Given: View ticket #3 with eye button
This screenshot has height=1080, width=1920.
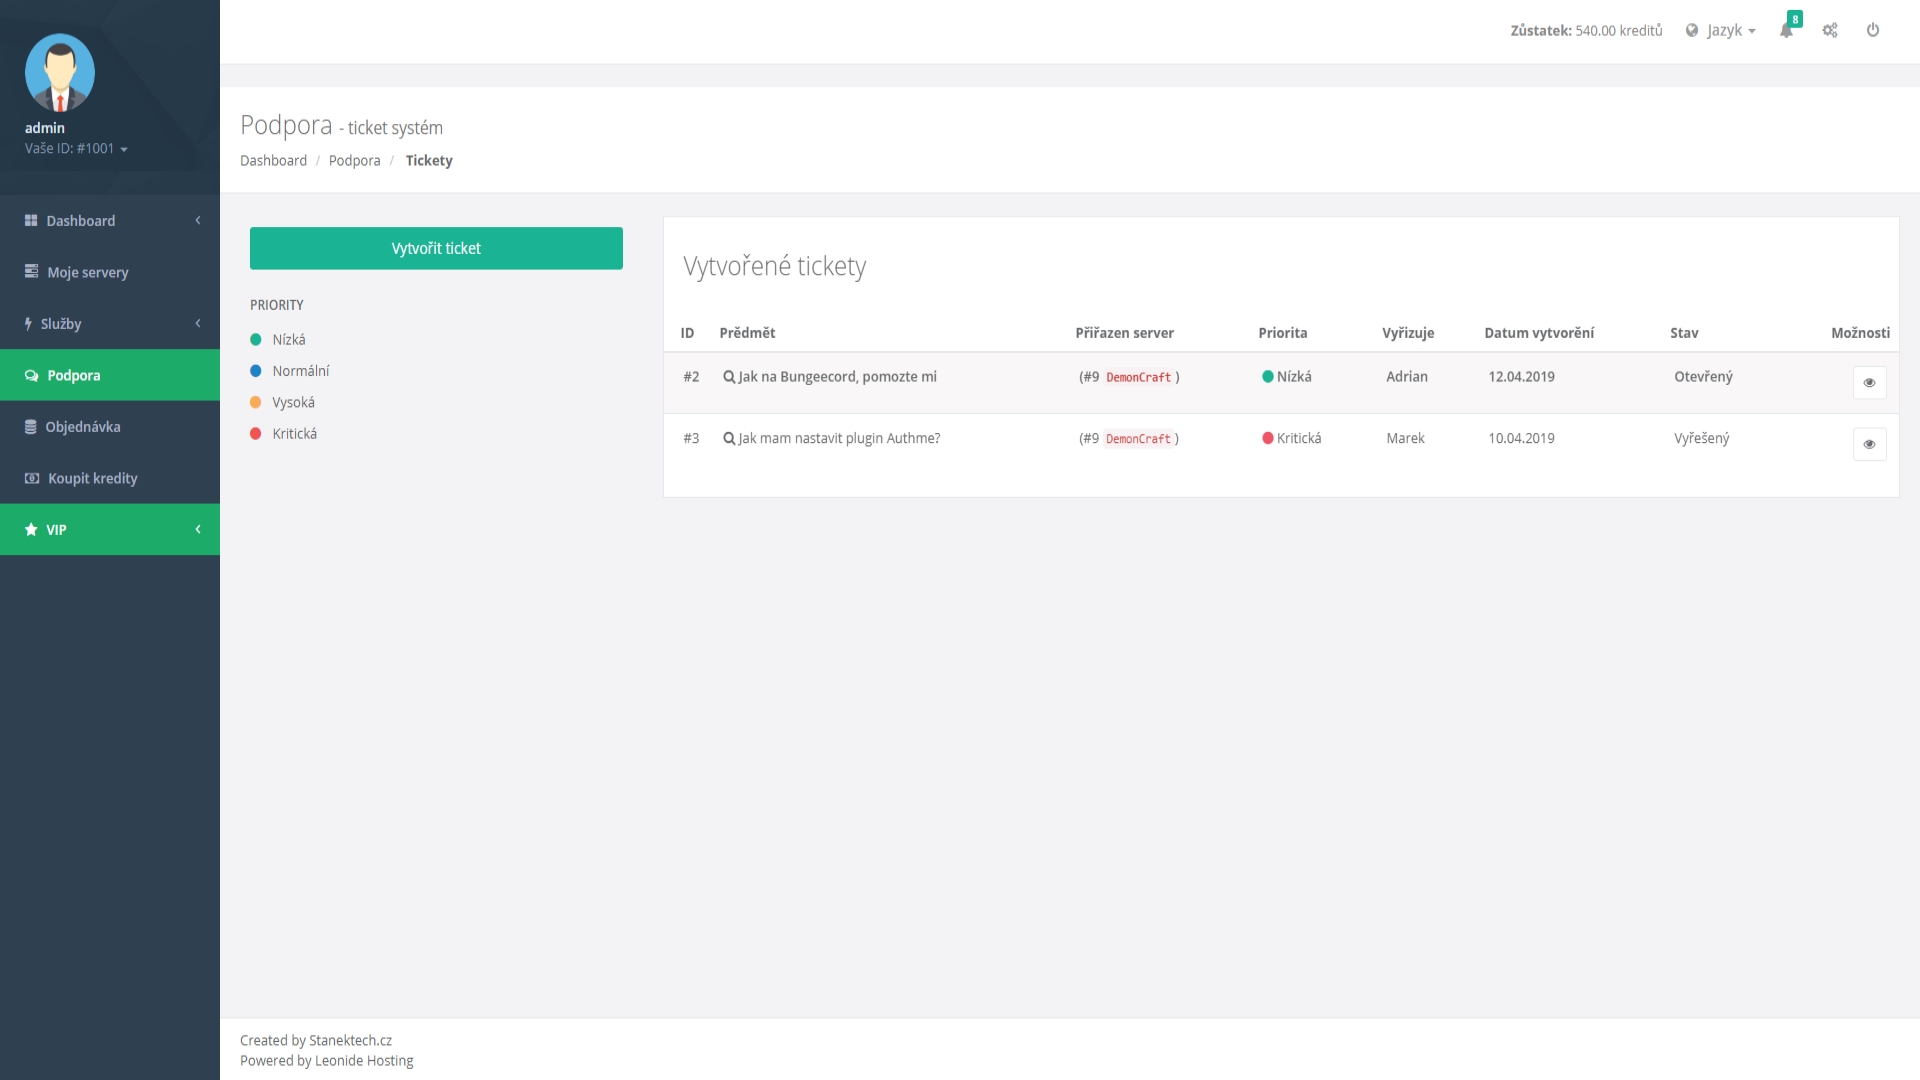Looking at the screenshot, I should tap(1869, 445).
